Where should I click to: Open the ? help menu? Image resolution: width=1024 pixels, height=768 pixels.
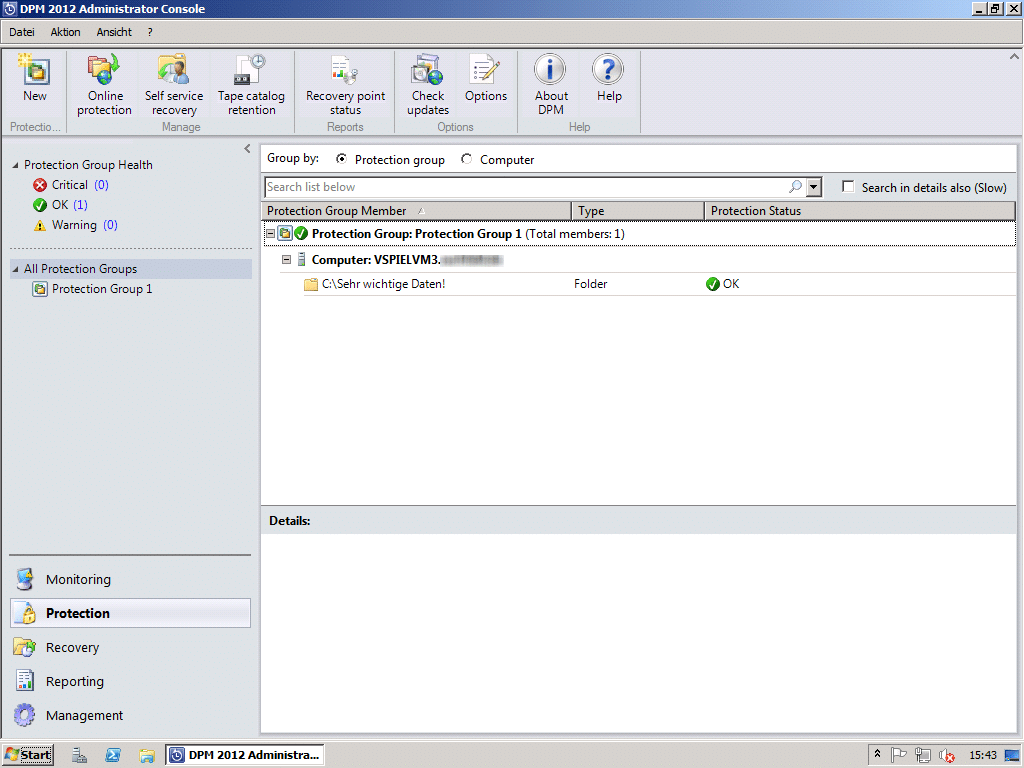pyautogui.click(x=150, y=32)
